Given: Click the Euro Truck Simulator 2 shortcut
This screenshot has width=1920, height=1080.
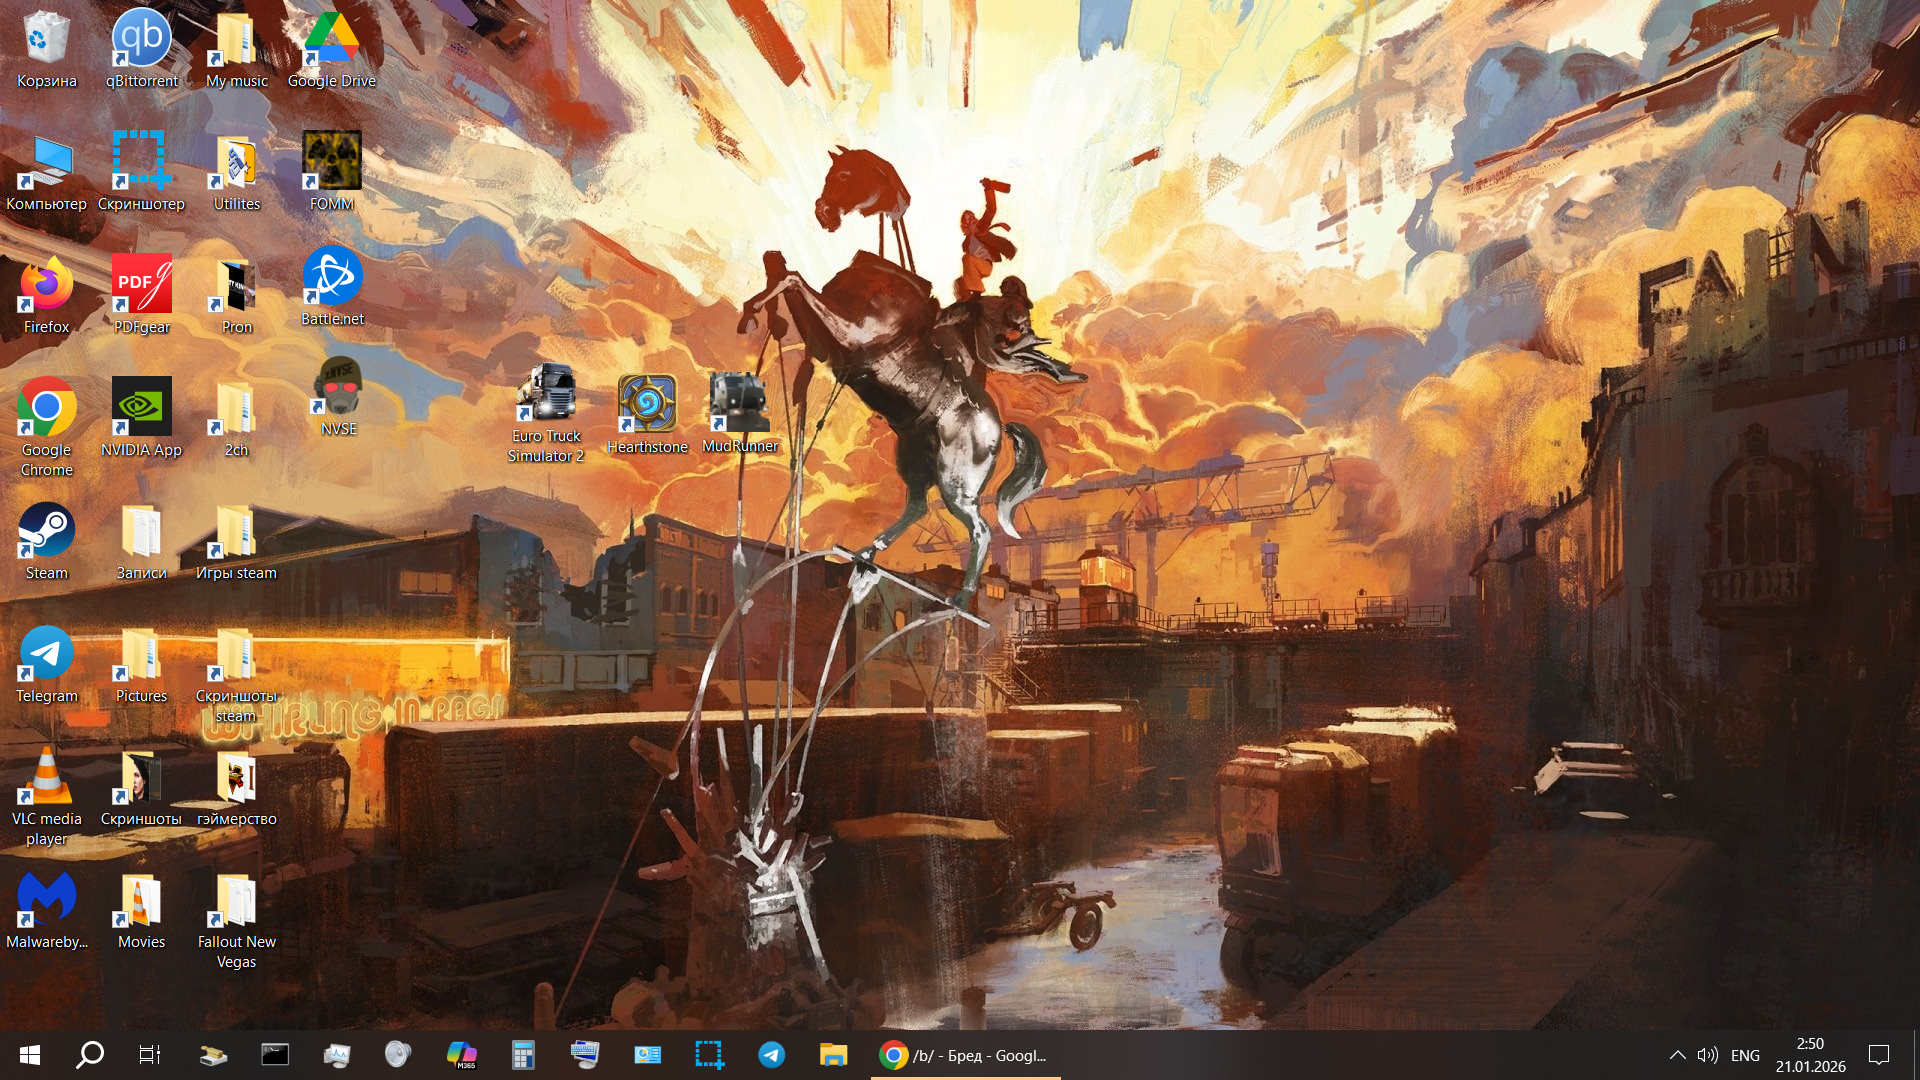Looking at the screenshot, I should pyautogui.click(x=546, y=394).
